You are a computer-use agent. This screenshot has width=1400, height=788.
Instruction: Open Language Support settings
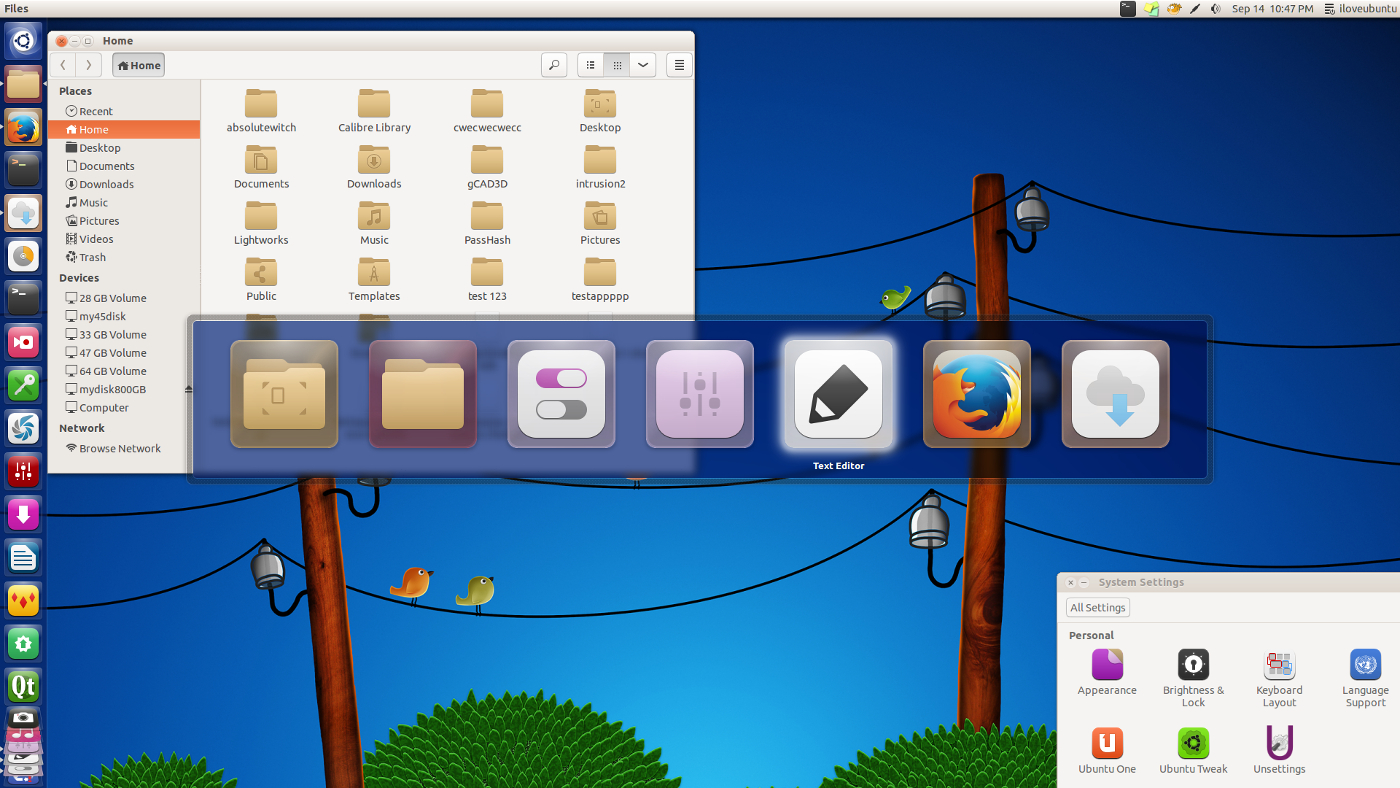tap(1365, 678)
